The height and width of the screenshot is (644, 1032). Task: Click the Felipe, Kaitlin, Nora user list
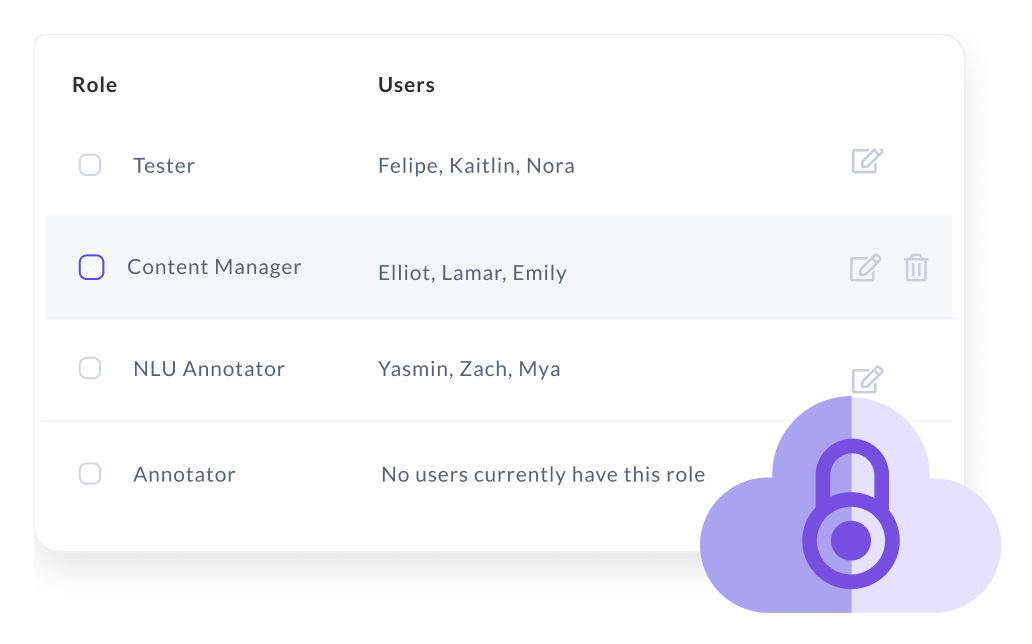[477, 165]
